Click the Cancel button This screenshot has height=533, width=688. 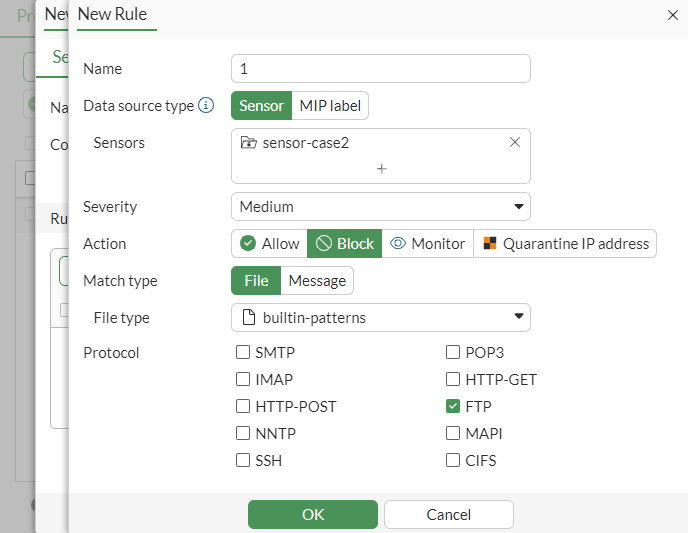point(448,514)
